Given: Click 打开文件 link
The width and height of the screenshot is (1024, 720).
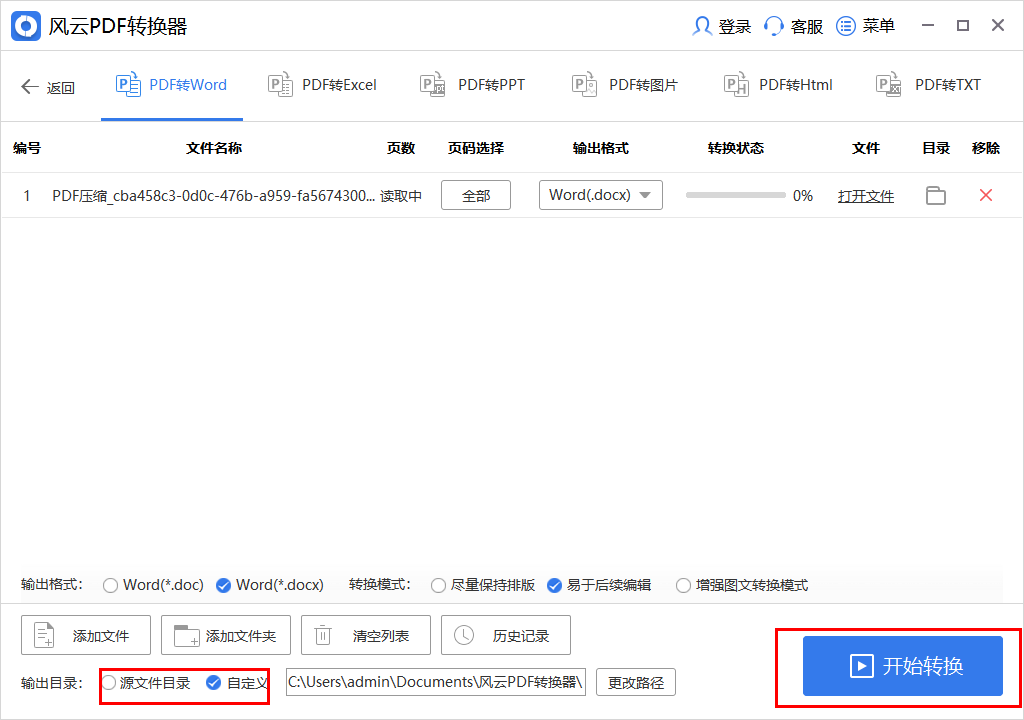Looking at the screenshot, I should coord(866,196).
